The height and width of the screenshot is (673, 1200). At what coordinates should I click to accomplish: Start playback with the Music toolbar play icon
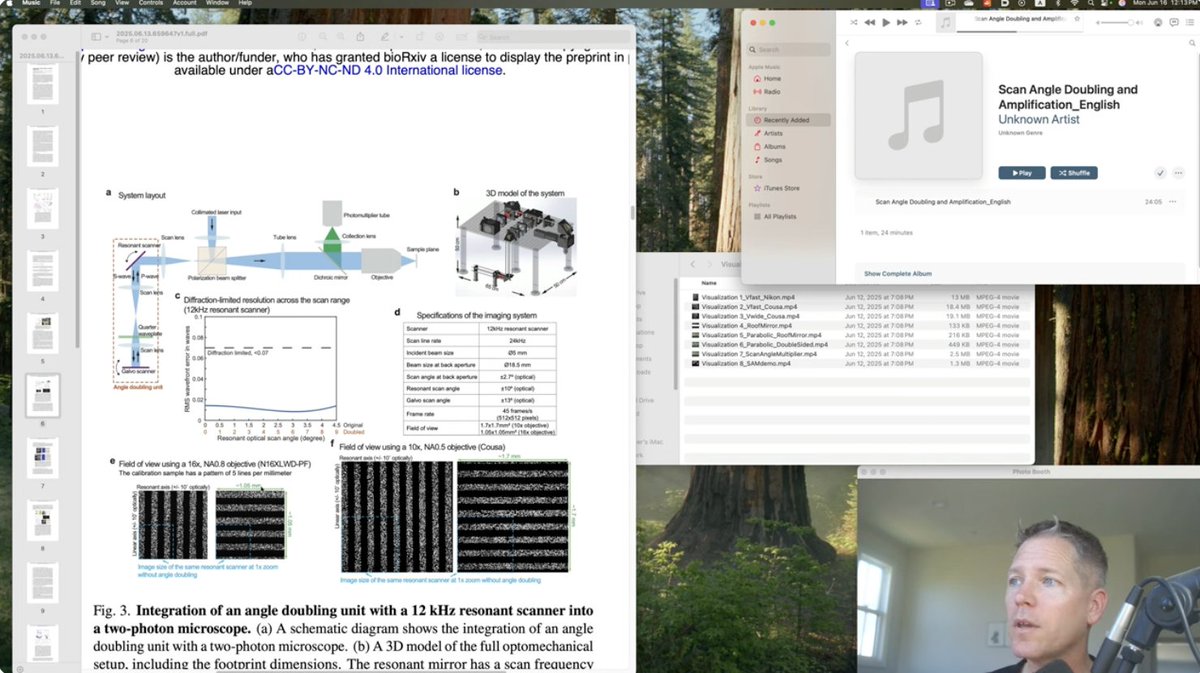886,22
